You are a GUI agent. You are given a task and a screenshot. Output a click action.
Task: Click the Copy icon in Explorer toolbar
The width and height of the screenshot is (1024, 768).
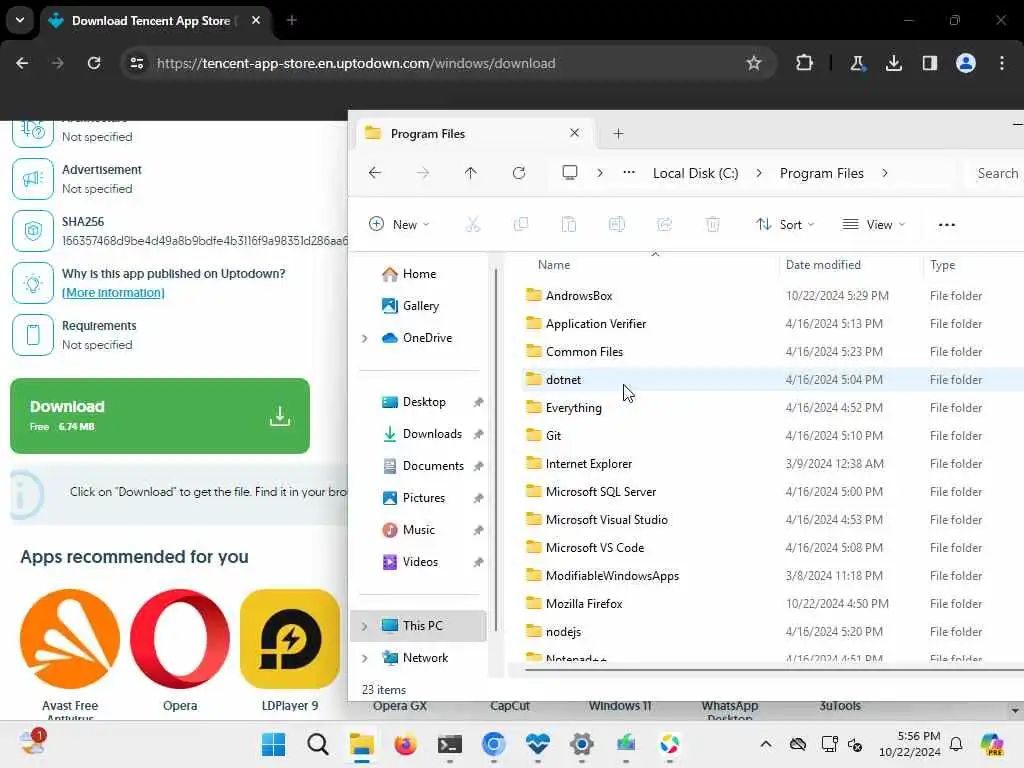[520, 225]
